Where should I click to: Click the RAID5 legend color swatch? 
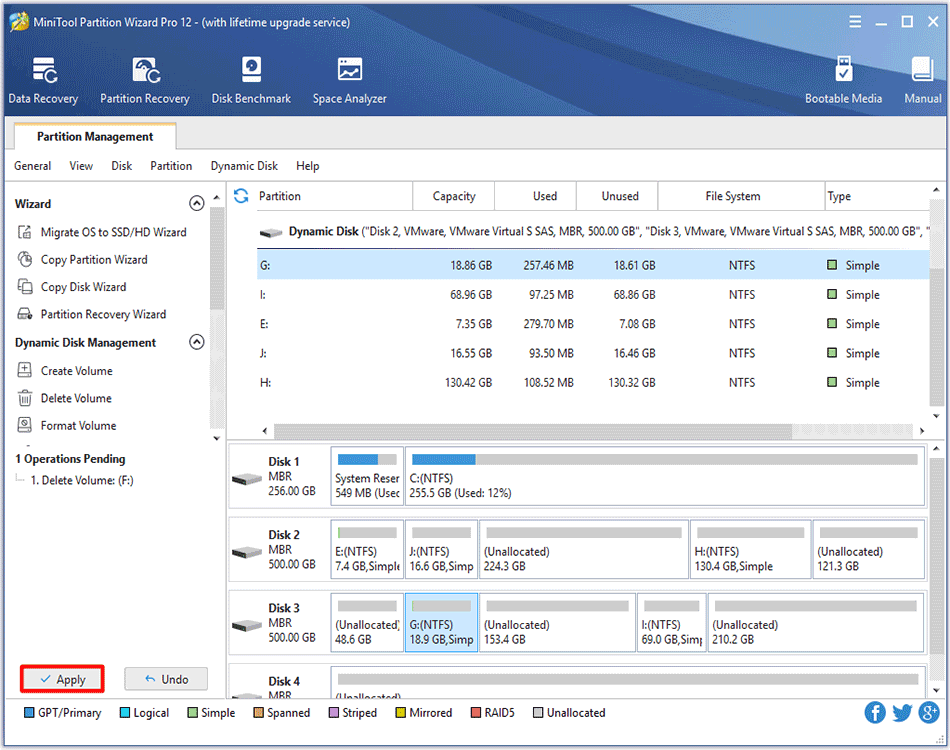pyautogui.click(x=476, y=712)
